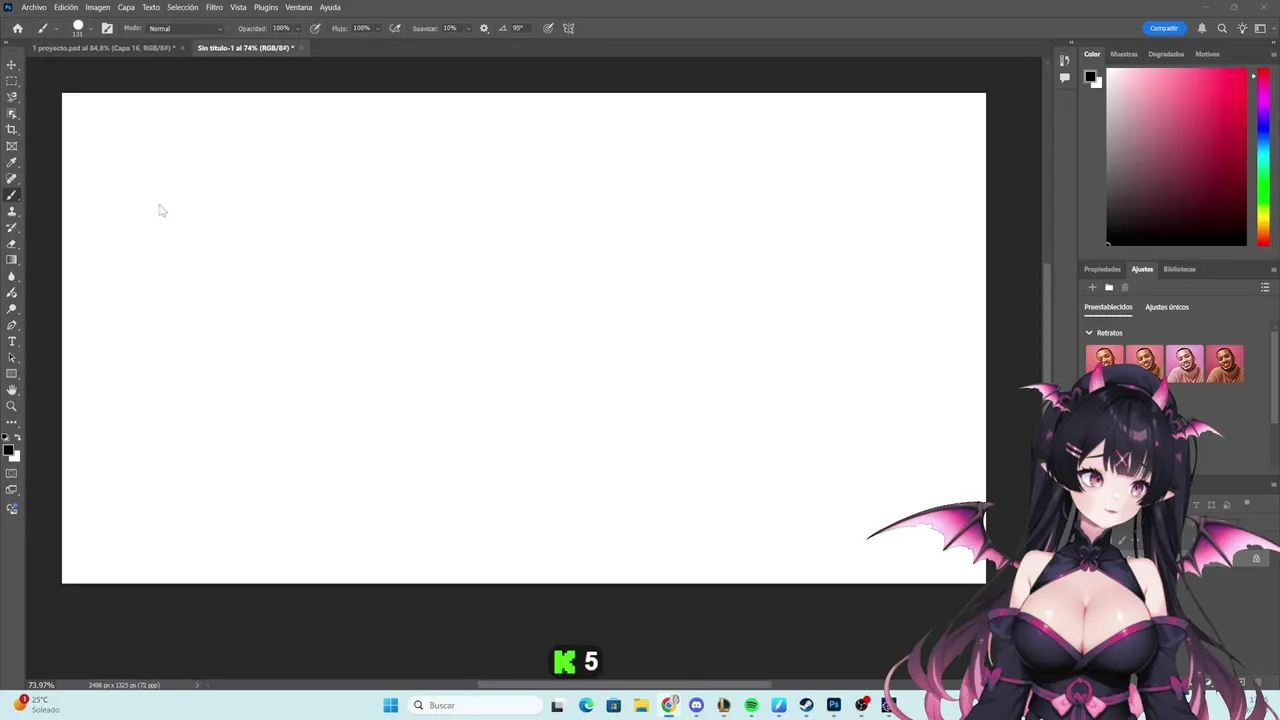The width and height of the screenshot is (1280, 720).
Task: Select the Frame tool
Action: (12, 146)
